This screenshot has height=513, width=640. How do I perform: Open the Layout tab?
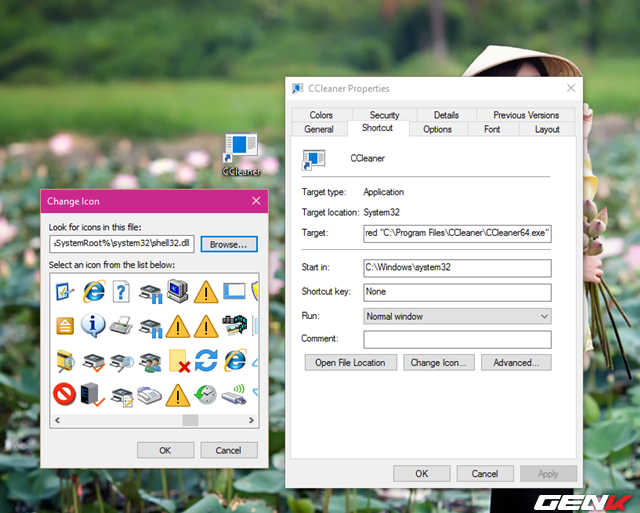(x=547, y=129)
